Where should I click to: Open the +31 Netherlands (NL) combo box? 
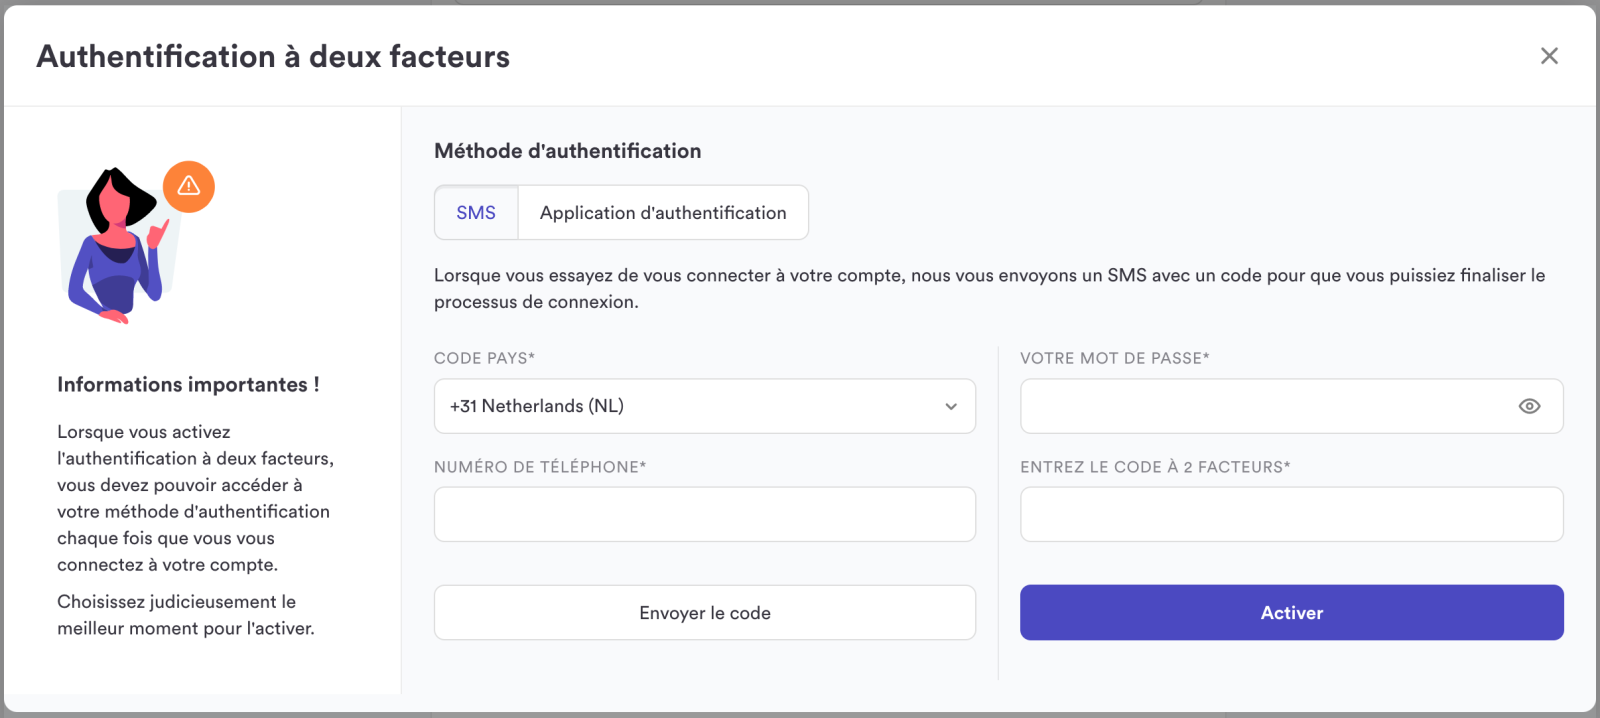click(x=705, y=406)
